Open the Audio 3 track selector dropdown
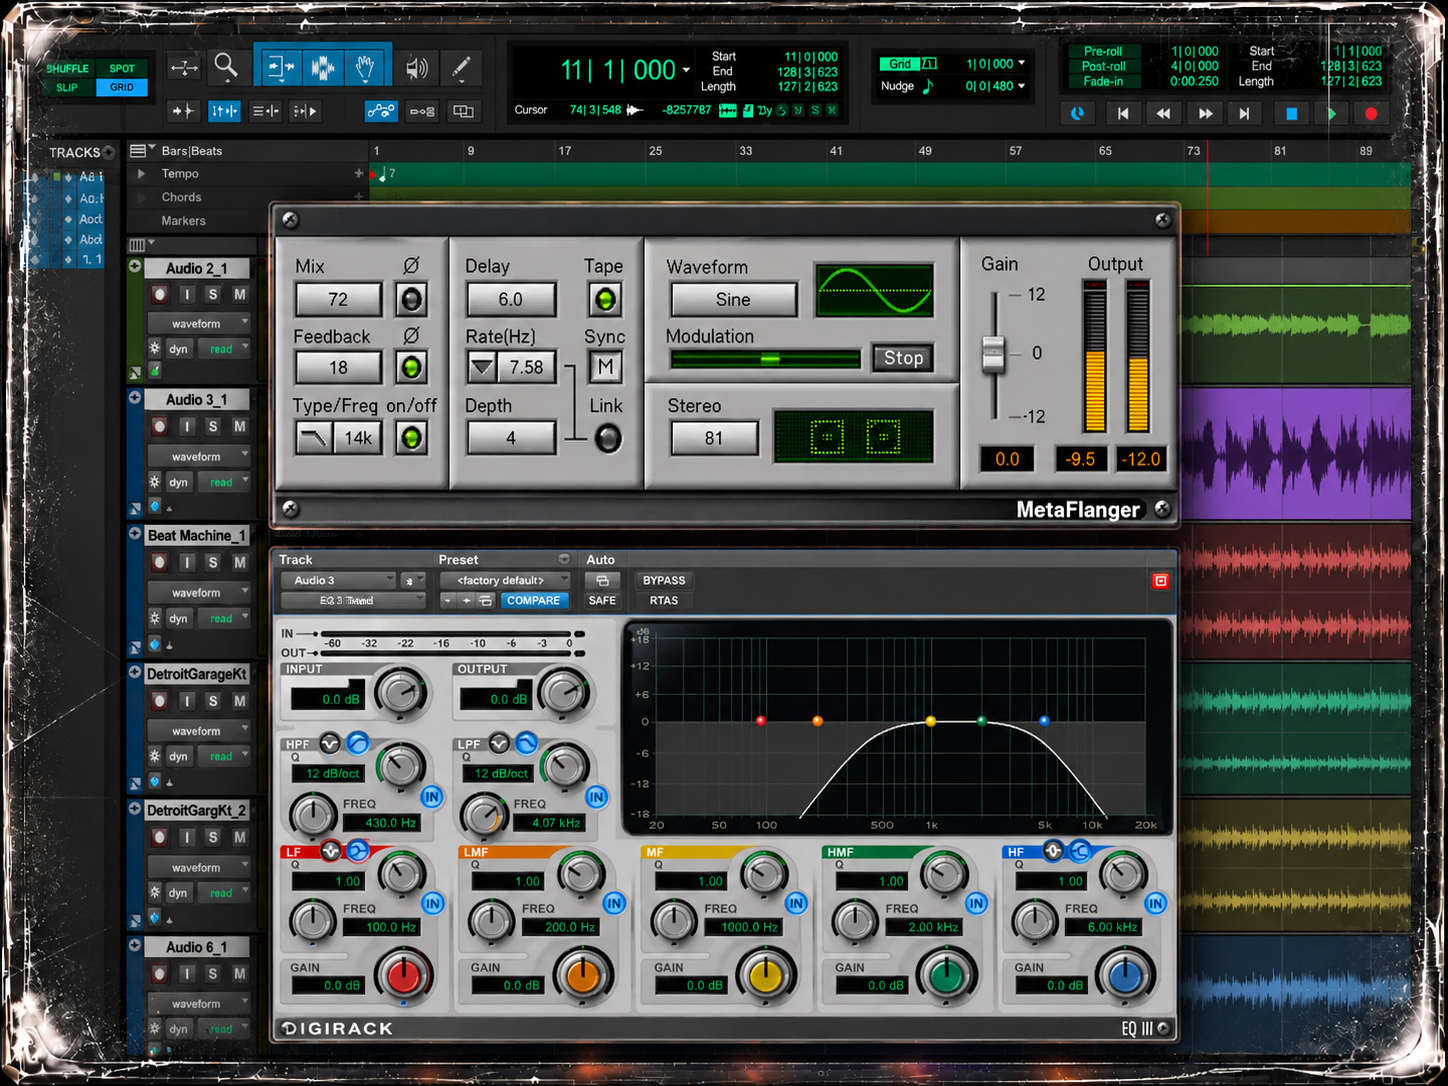 pyautogui.click(x=339, y=580)
